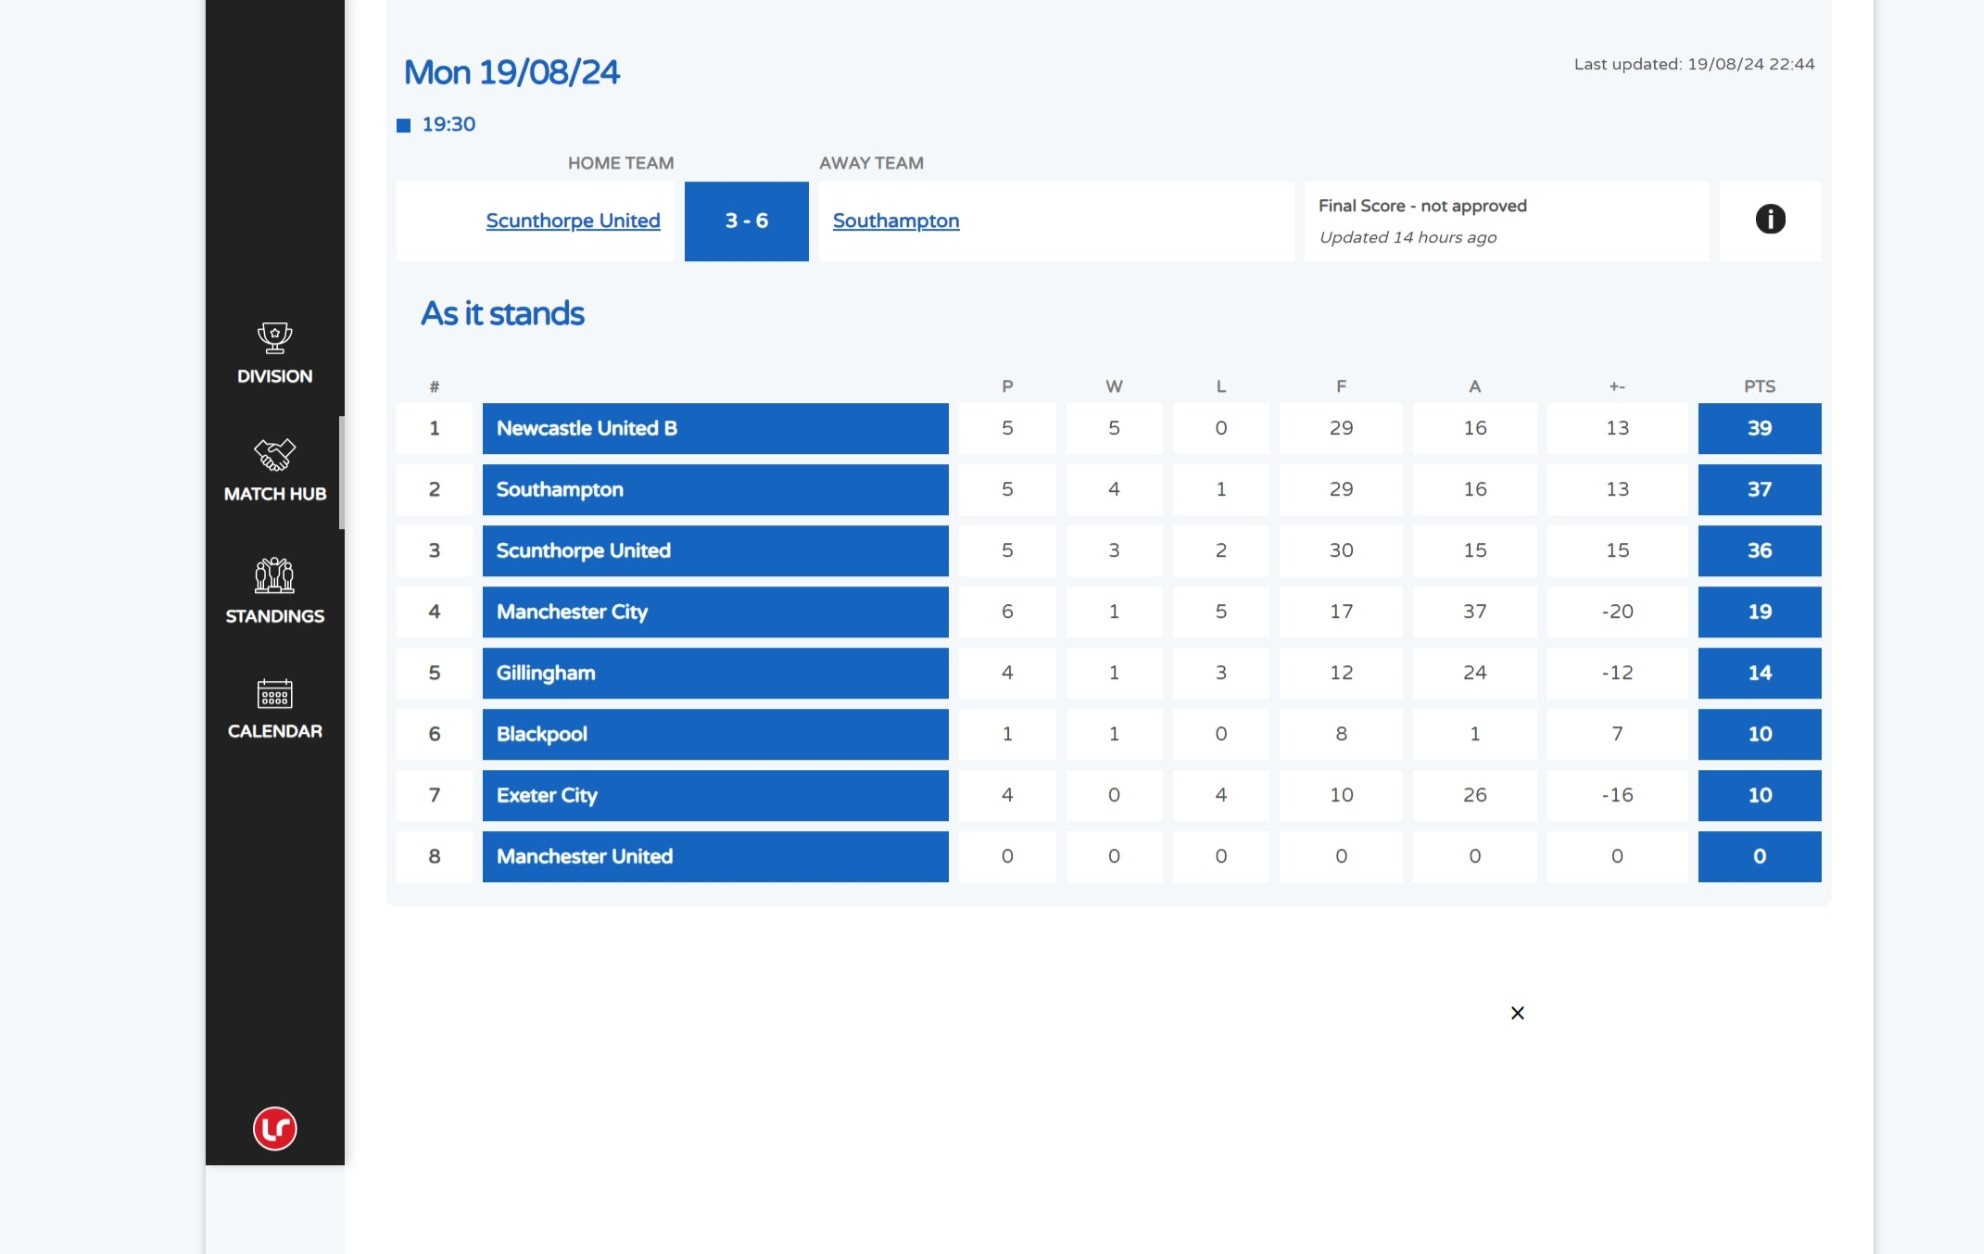Screen dimensions: 1984x1254
Task: Click Southampton points value 37
Action: pos(1759,489)
